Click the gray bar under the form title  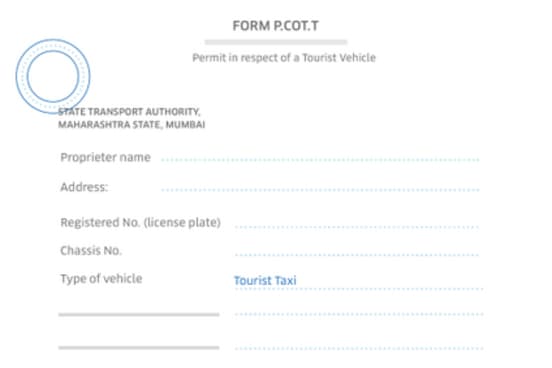(x=276, y=42)
